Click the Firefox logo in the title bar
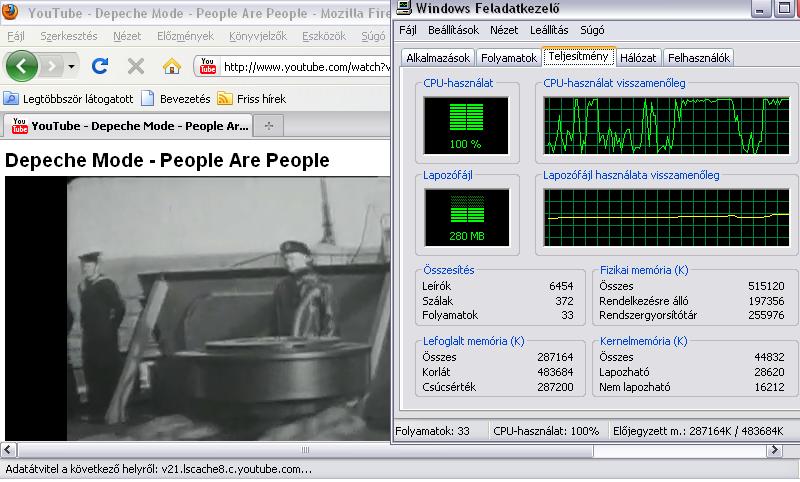 [x=10, y=11]
